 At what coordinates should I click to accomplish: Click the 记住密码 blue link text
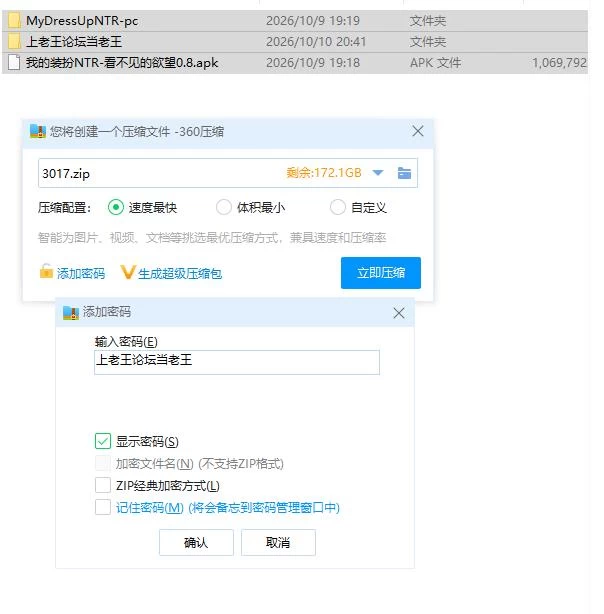click(x=228, y=508)
